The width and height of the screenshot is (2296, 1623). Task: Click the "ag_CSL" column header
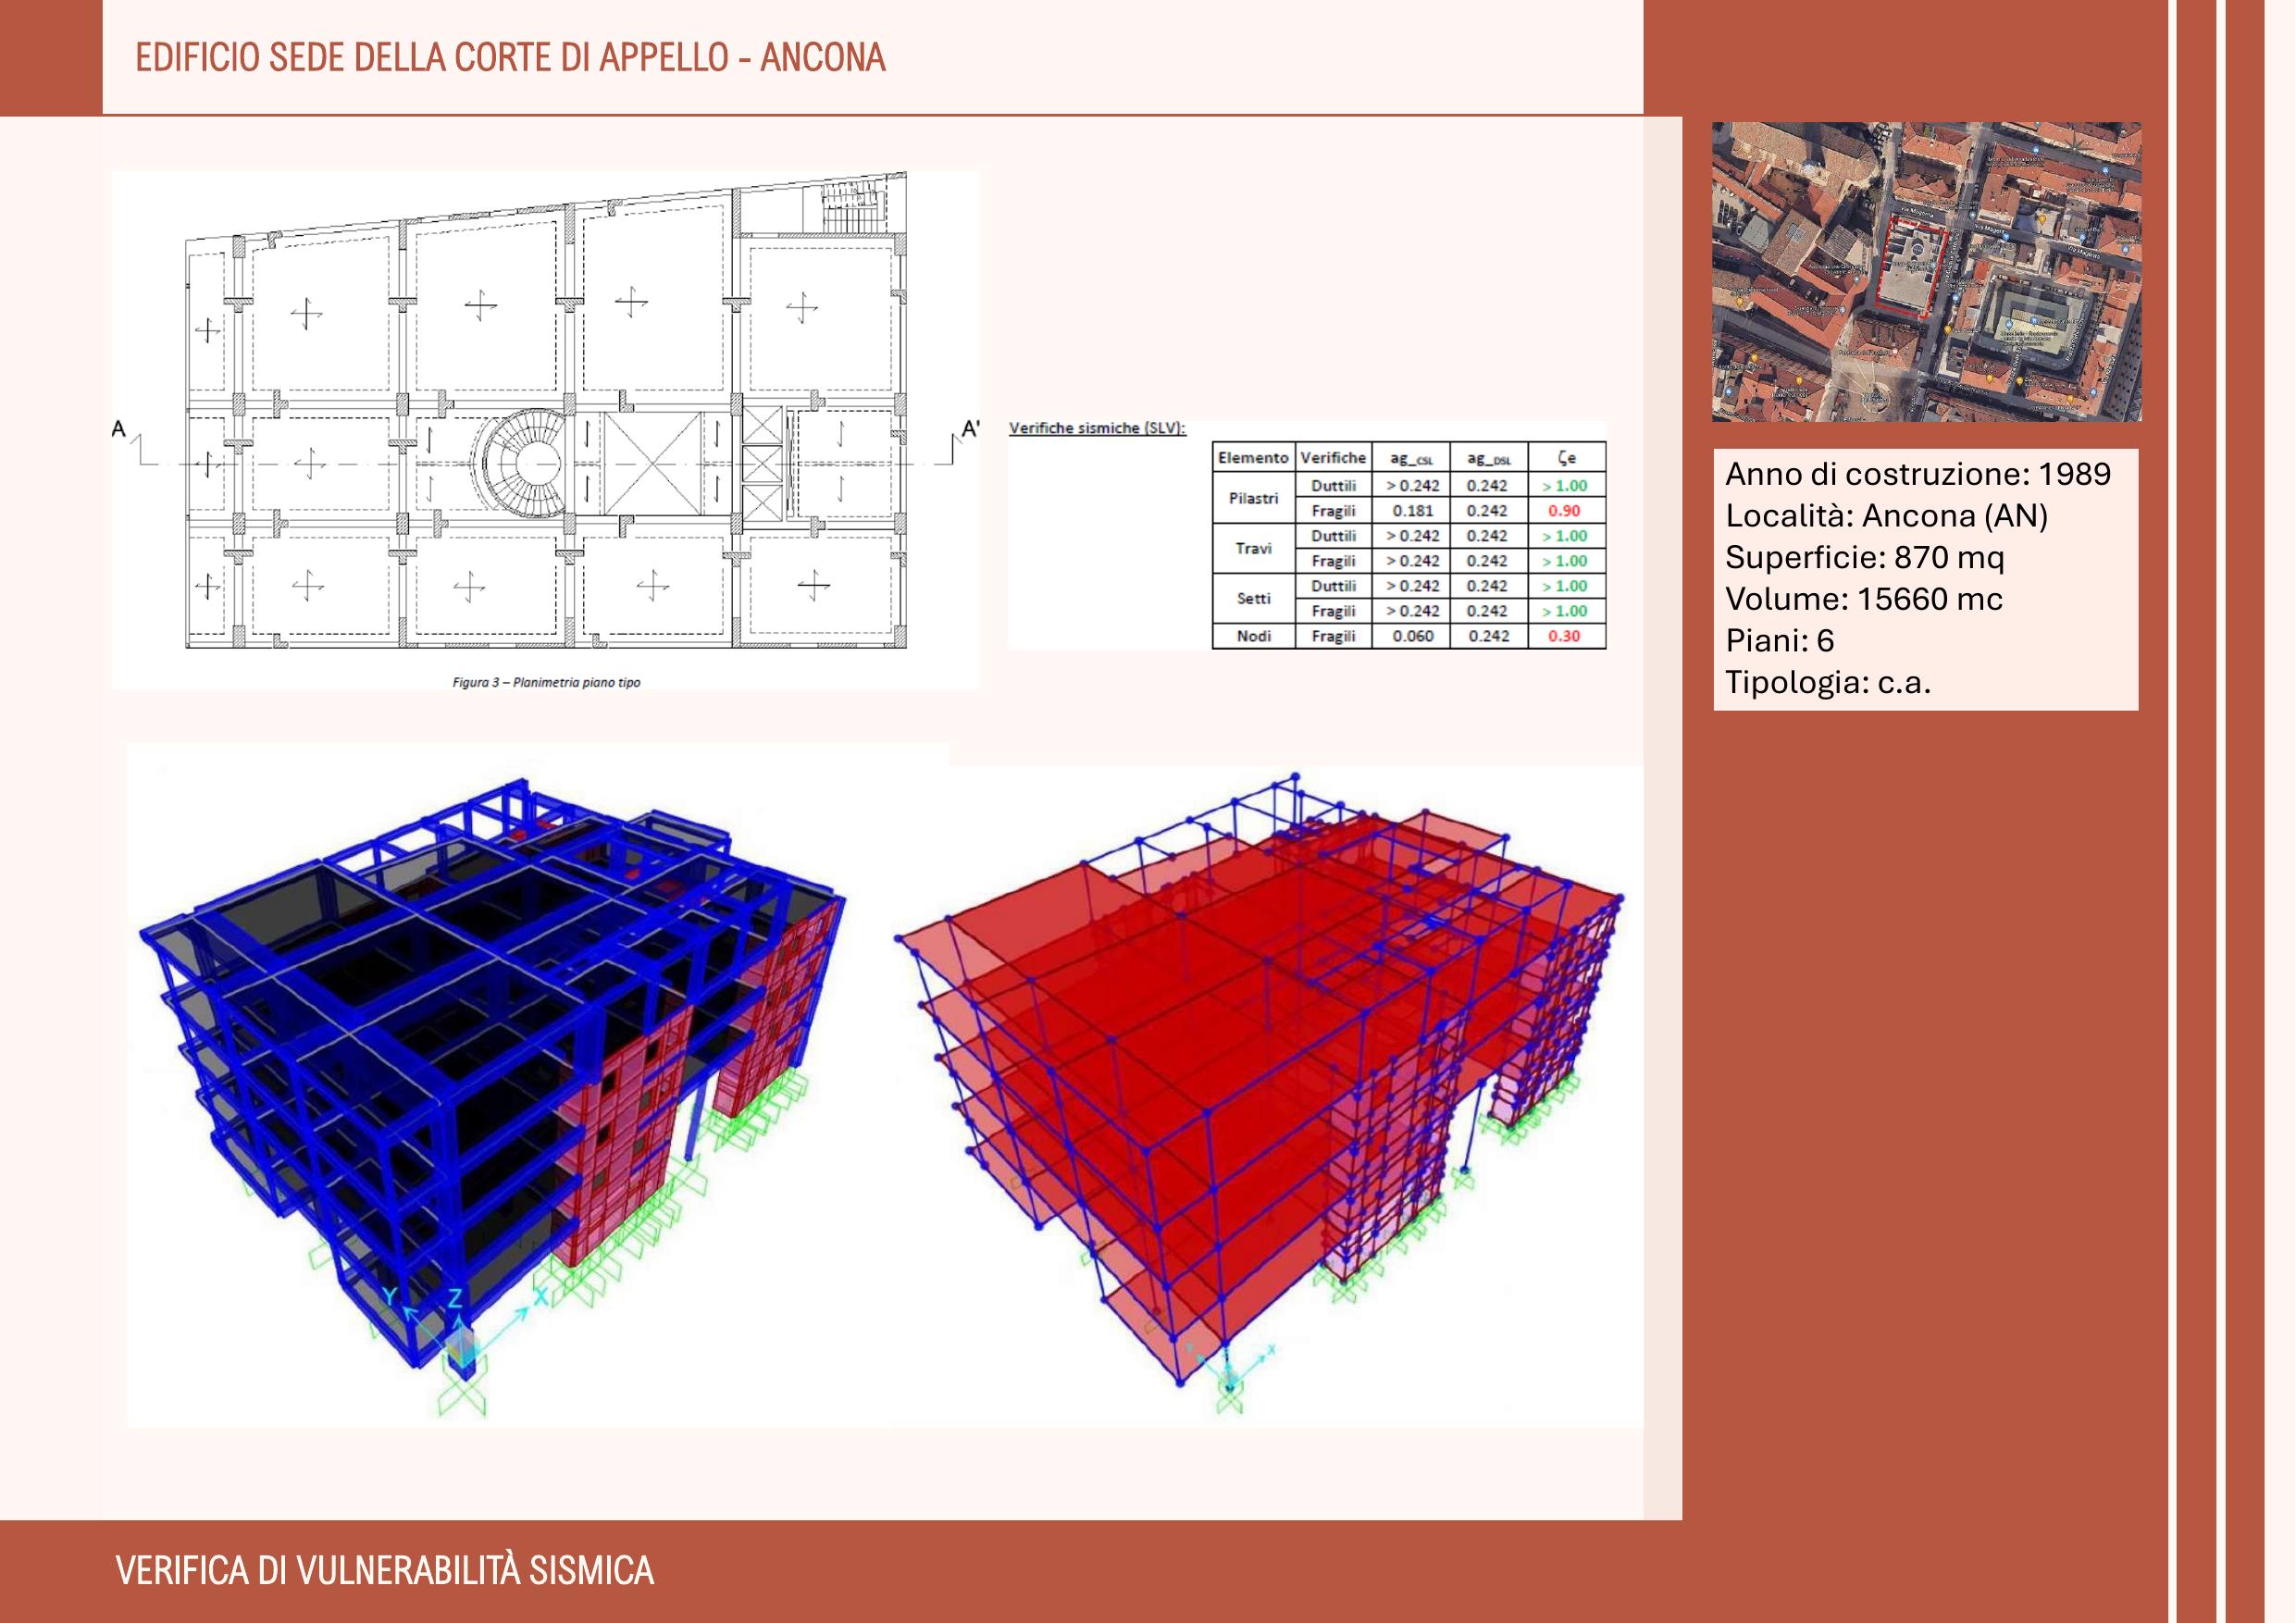tap(1411, 458)
